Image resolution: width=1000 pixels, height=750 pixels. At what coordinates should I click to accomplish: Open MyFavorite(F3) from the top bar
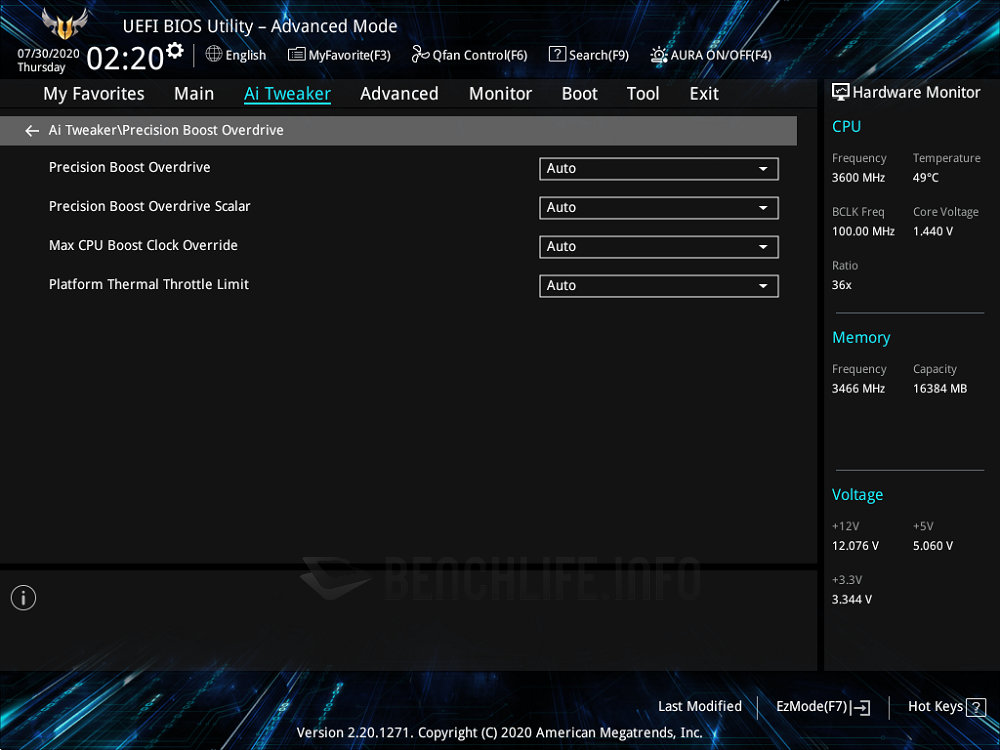339,55
